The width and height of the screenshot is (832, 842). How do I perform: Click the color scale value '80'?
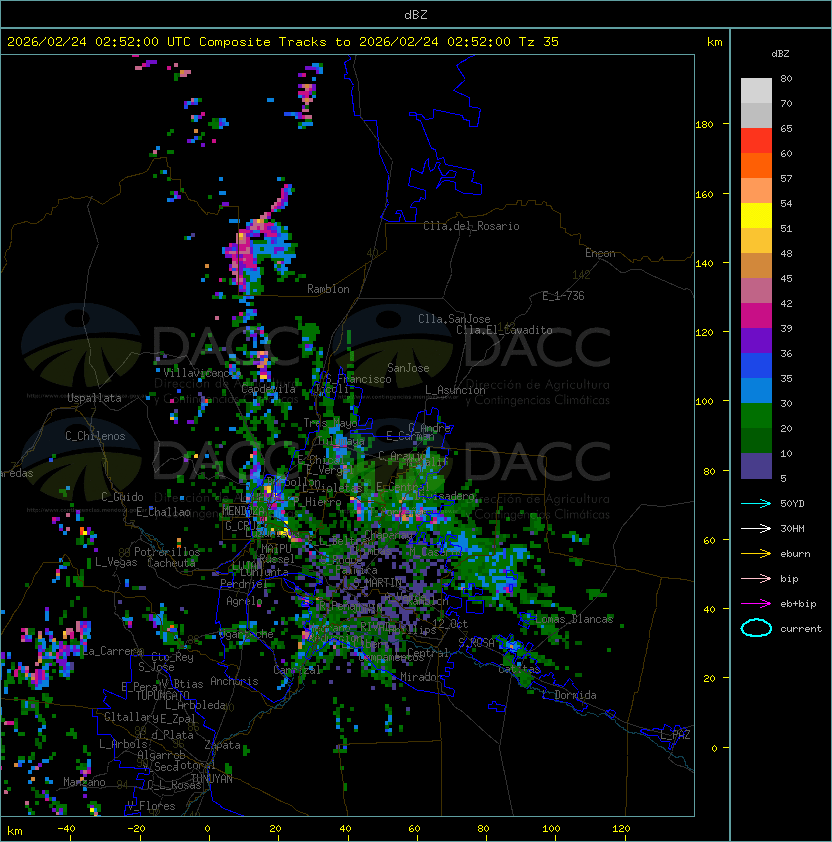point(786,78)
